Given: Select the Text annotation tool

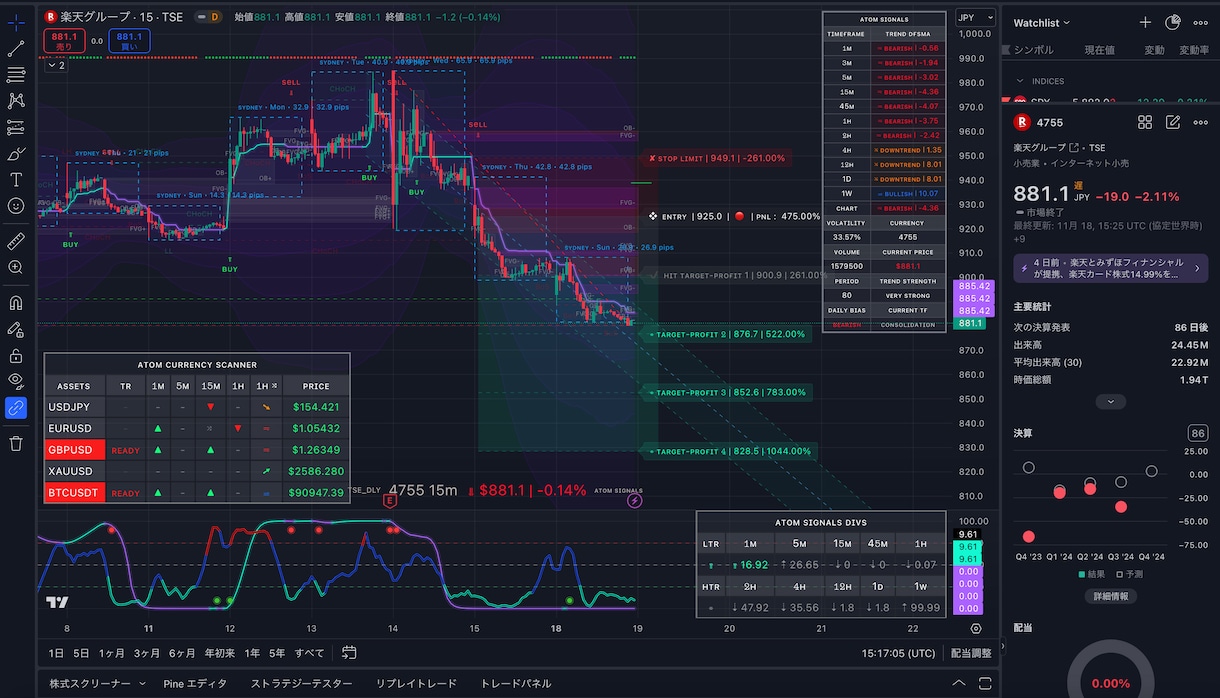Looking at the screenshot, I should pyautogui.click(x=16, y=180).
